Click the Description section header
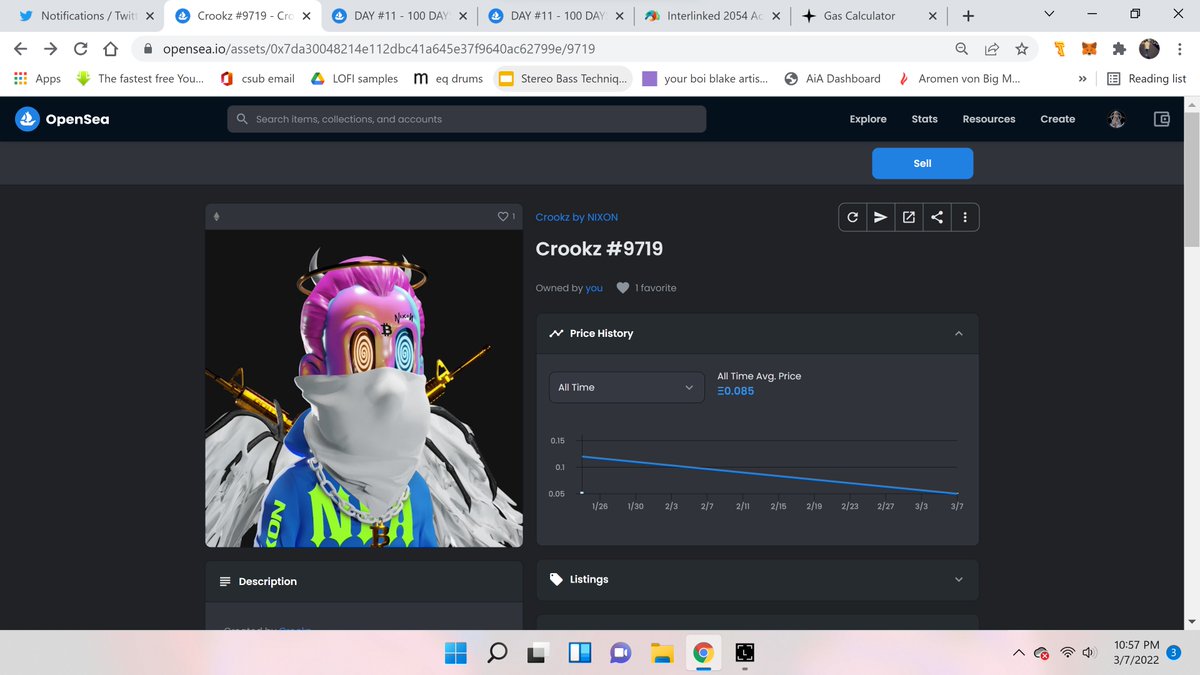Viewport: 1200px width, 675px height. pos(364,581)
